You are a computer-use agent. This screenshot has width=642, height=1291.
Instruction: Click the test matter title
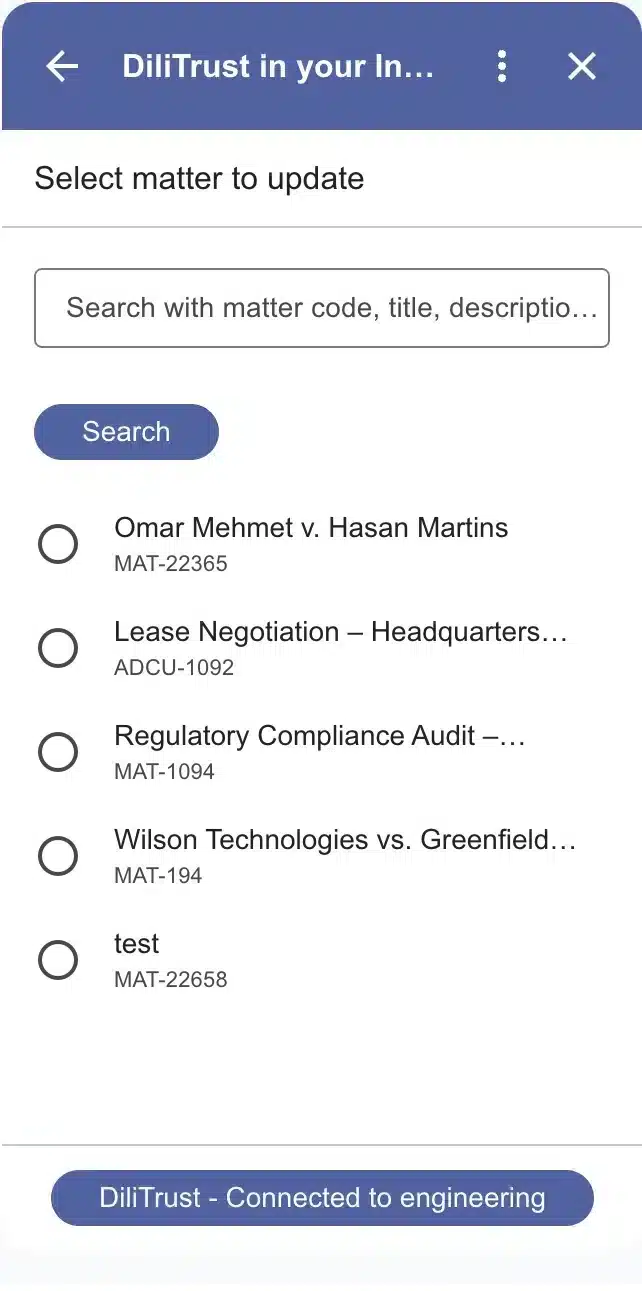click(x=137, y=944)
